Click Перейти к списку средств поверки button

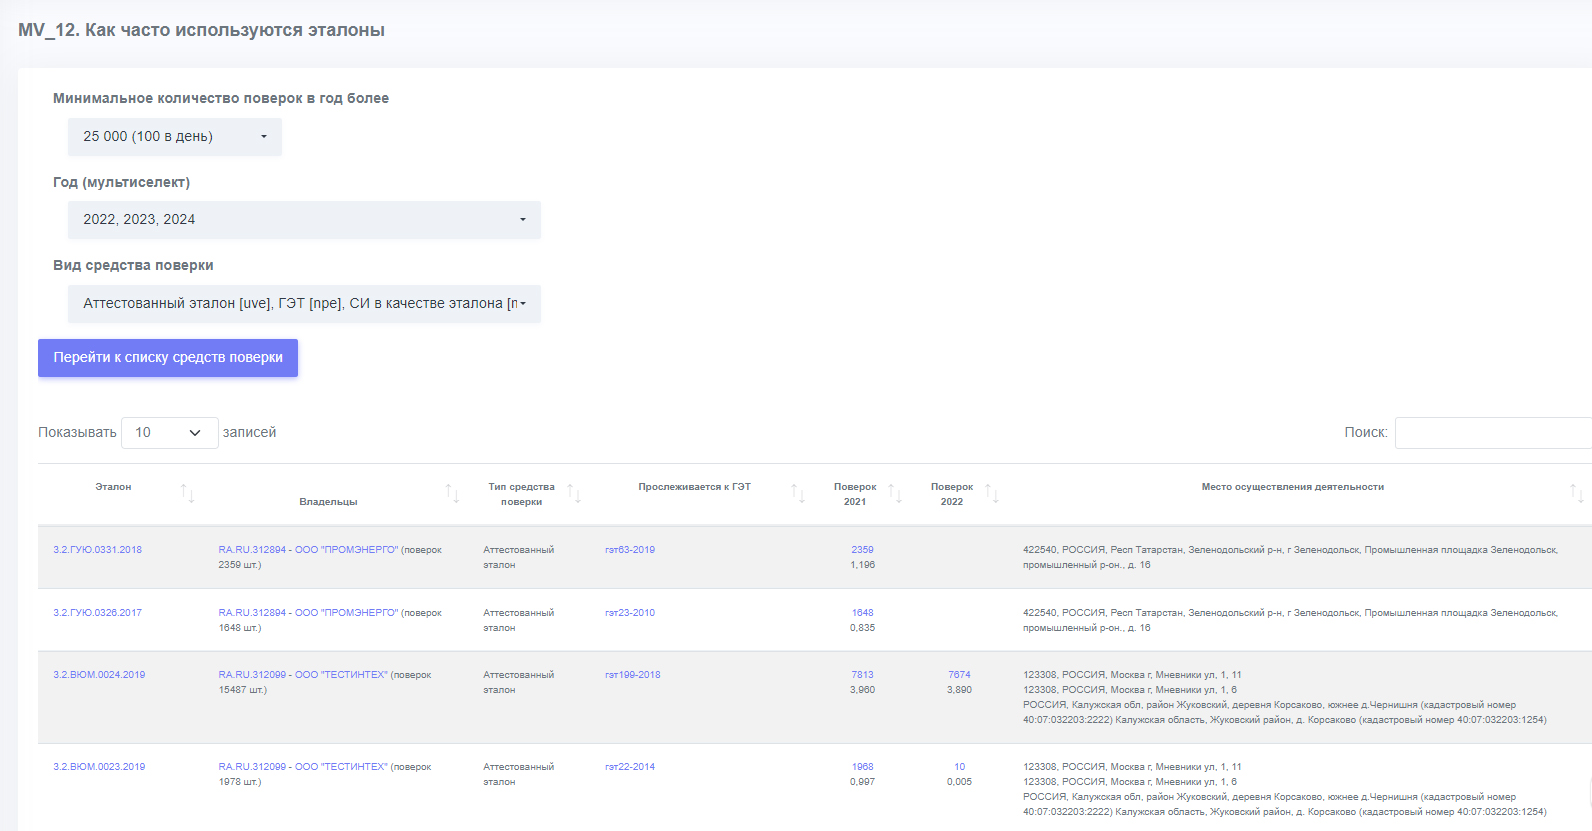pos(168,358)
